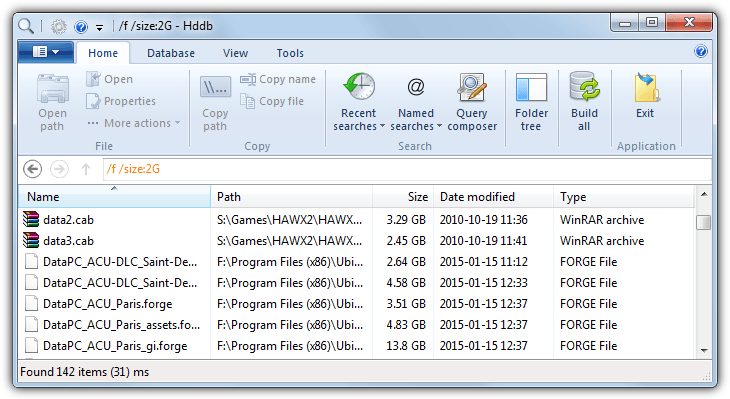
Task: Select the data2.cab file row
Action: pyautogui.click(x=356, y=219)
